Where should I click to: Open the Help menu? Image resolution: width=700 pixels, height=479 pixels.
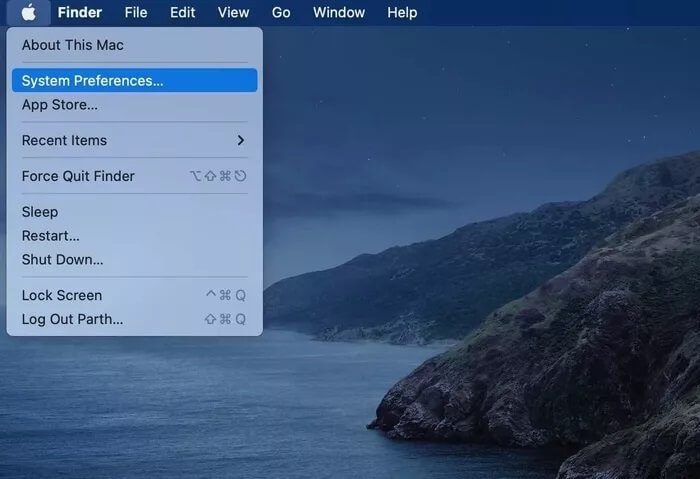click(402, 13)
